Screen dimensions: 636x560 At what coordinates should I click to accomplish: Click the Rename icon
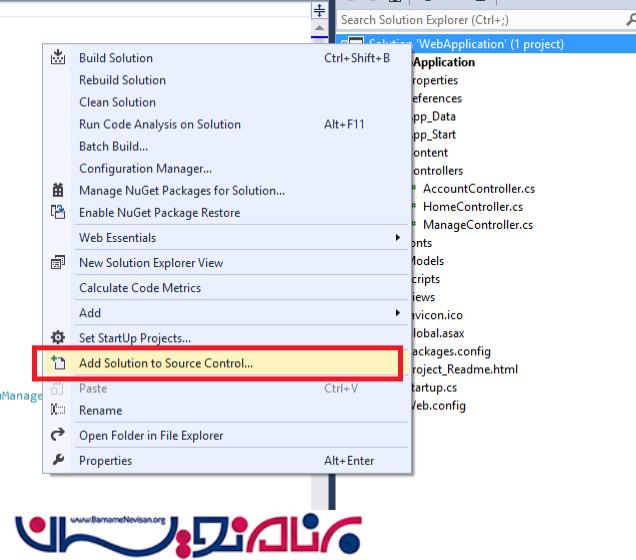tap(58, 410)
